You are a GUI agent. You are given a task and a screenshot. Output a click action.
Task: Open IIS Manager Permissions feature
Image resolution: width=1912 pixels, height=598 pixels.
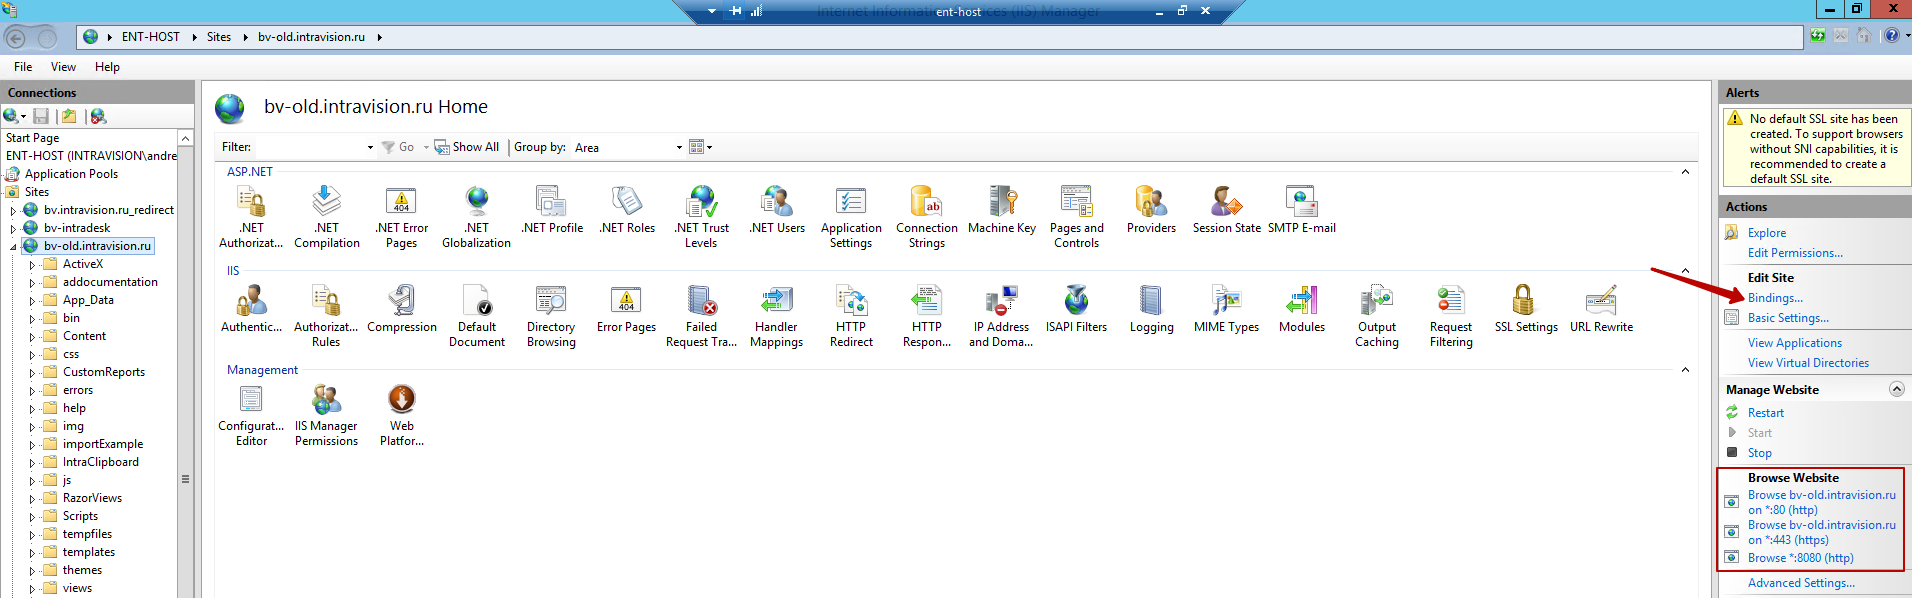pos(326,414)
